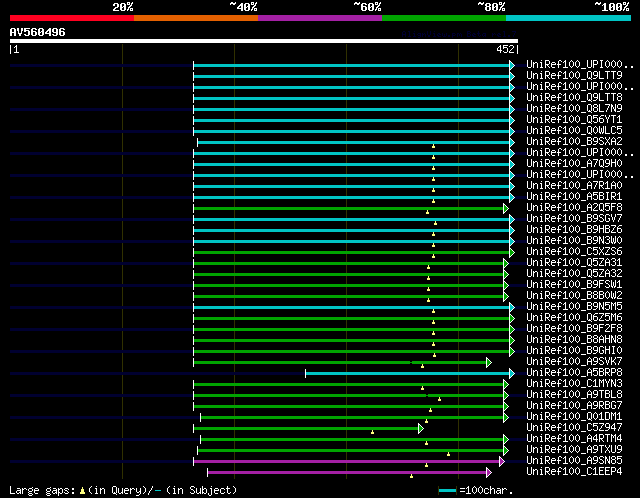Select the UniRef100_A9RBG7 label
Screen dimensions: 640x498
point(574,406)
